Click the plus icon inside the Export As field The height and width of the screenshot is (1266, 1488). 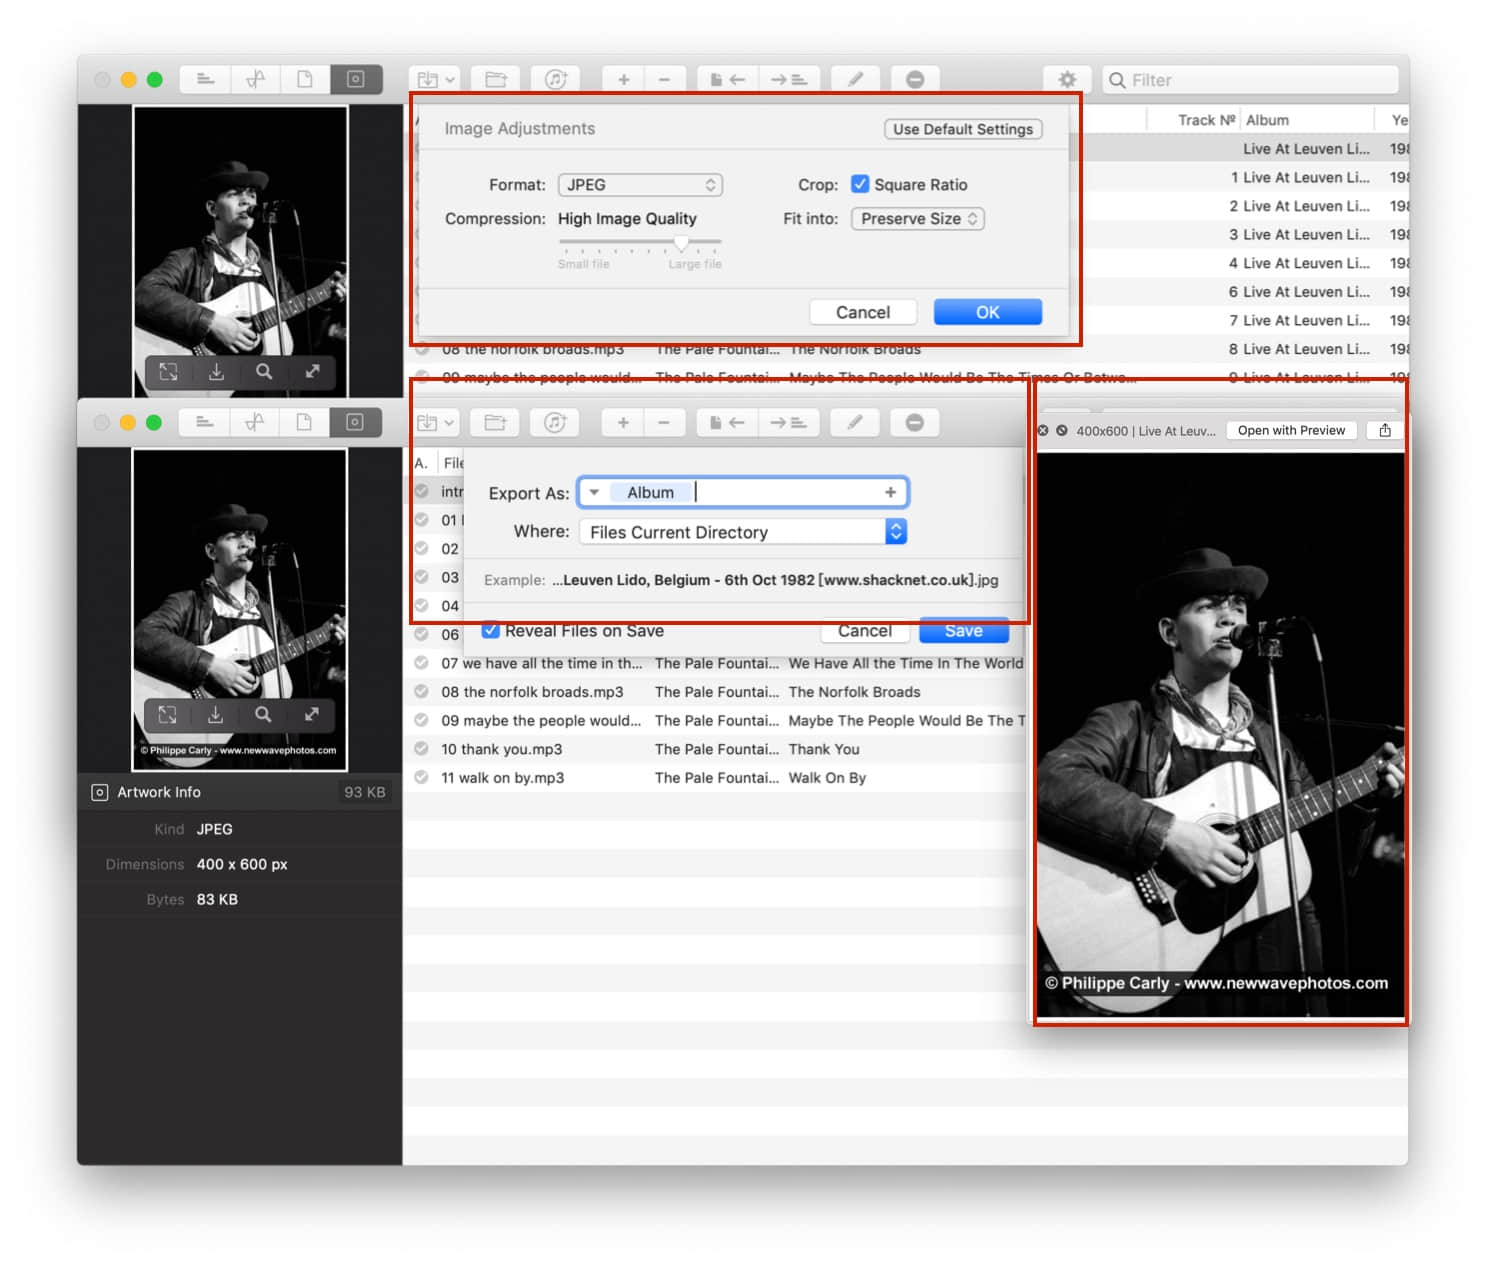coord(890,492)
